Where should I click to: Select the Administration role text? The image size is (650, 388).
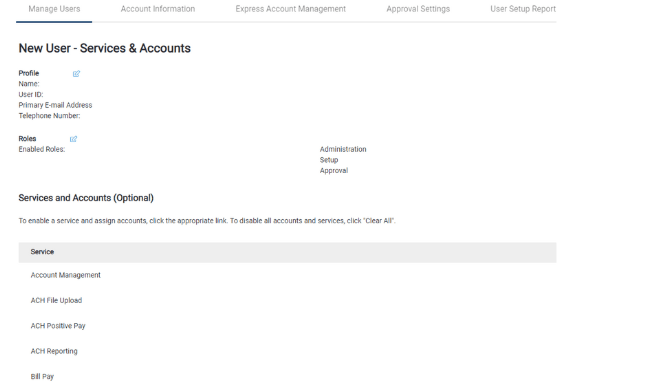343,149
